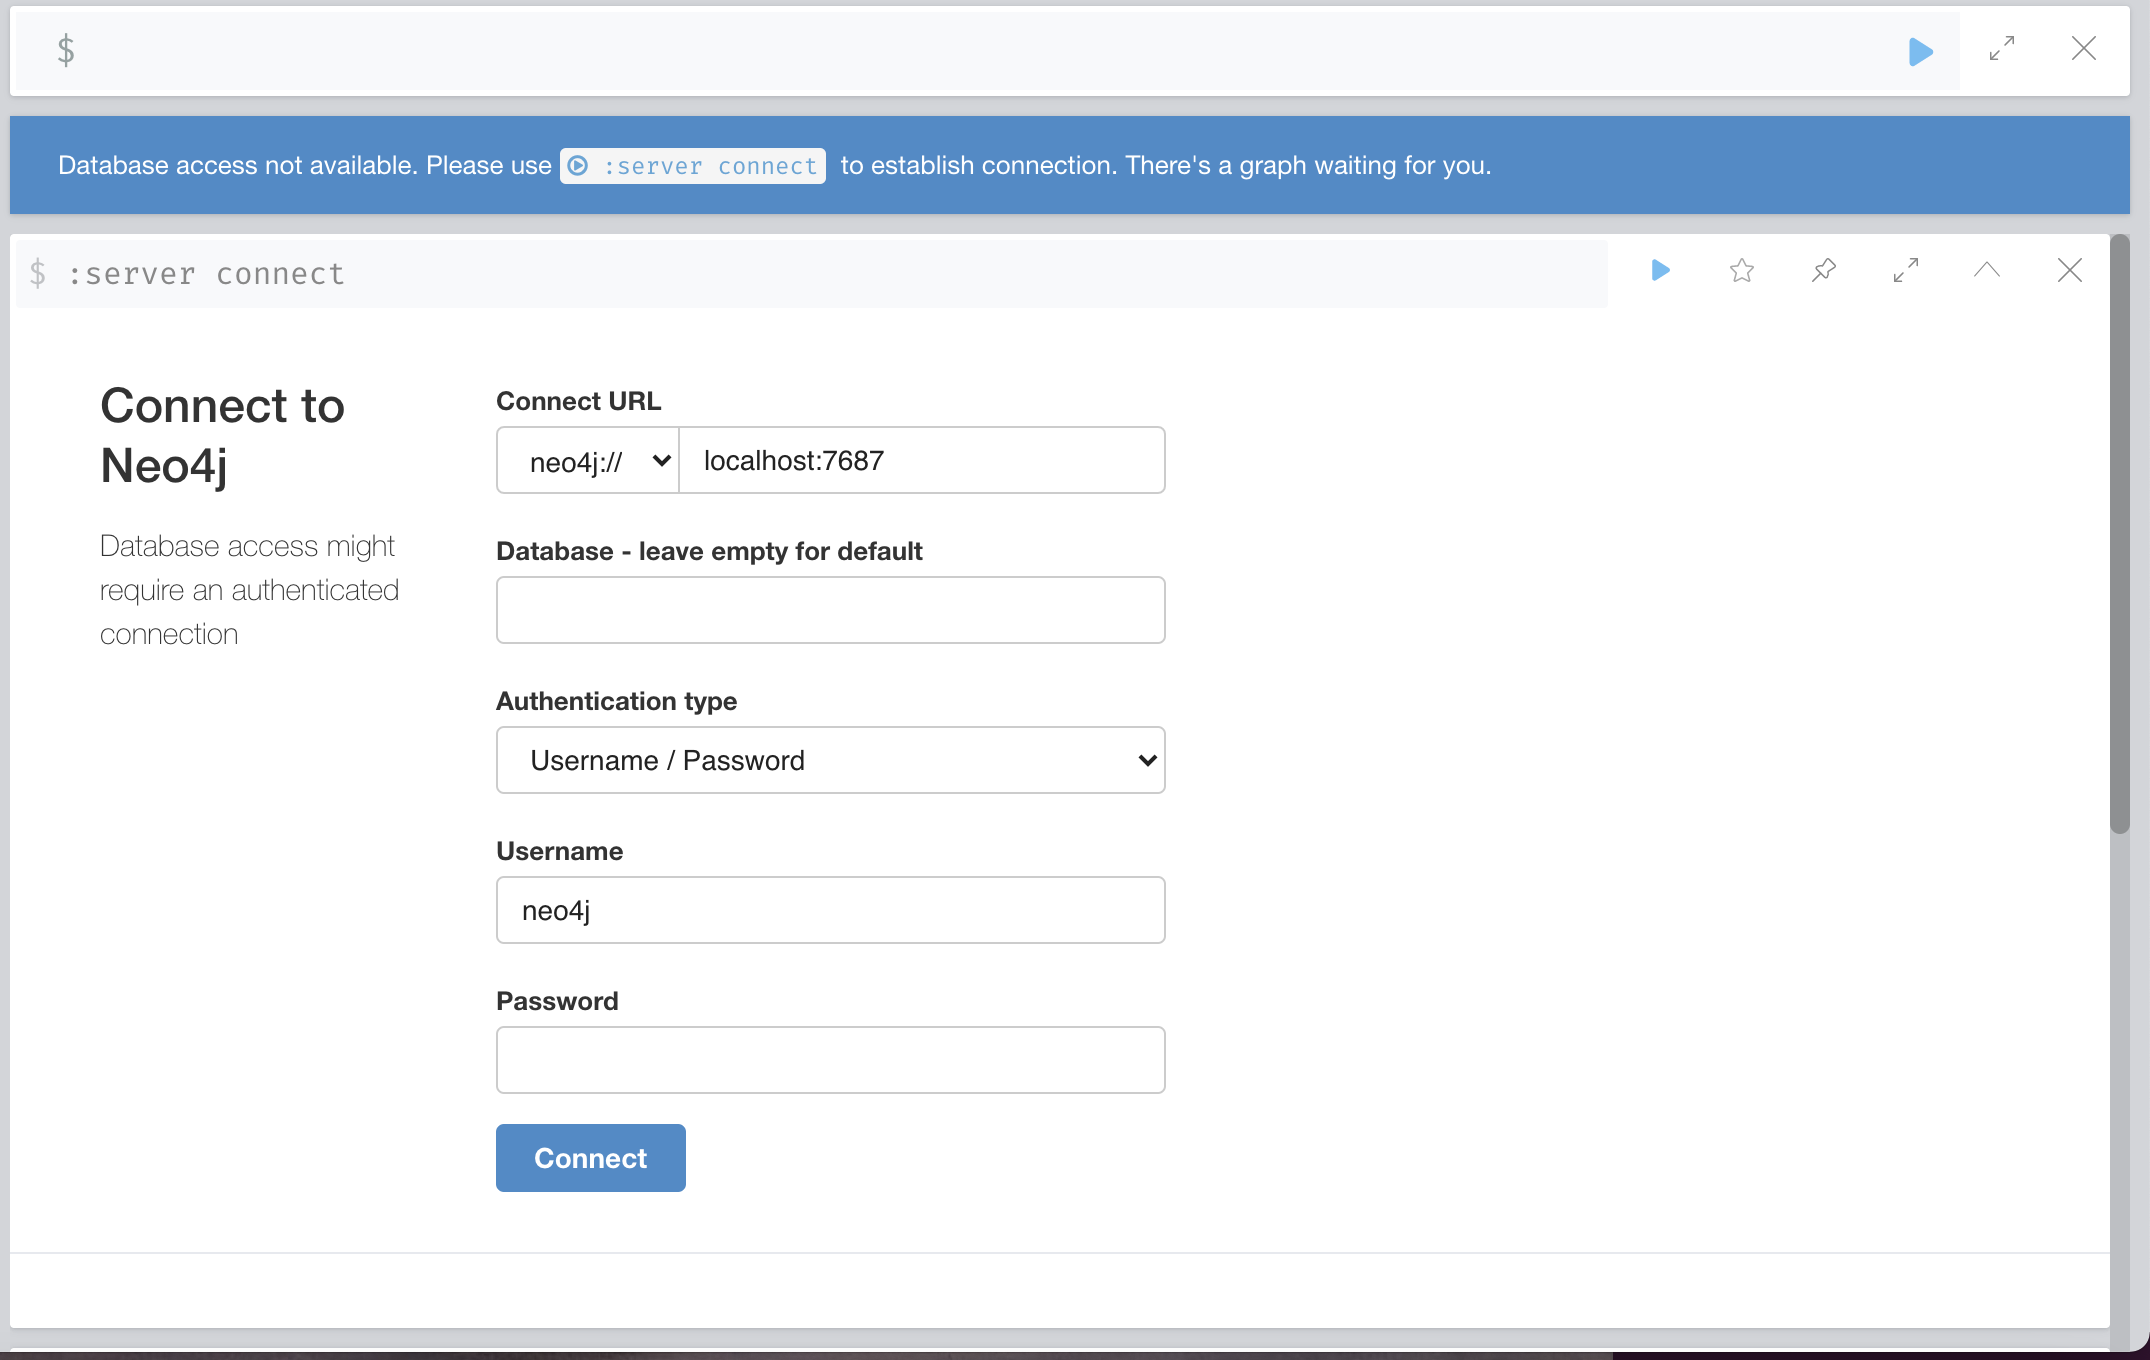The width and height of the screenshot is (2150, 1360).
Task: Pin the :server connect frame
Action: 1824,270
